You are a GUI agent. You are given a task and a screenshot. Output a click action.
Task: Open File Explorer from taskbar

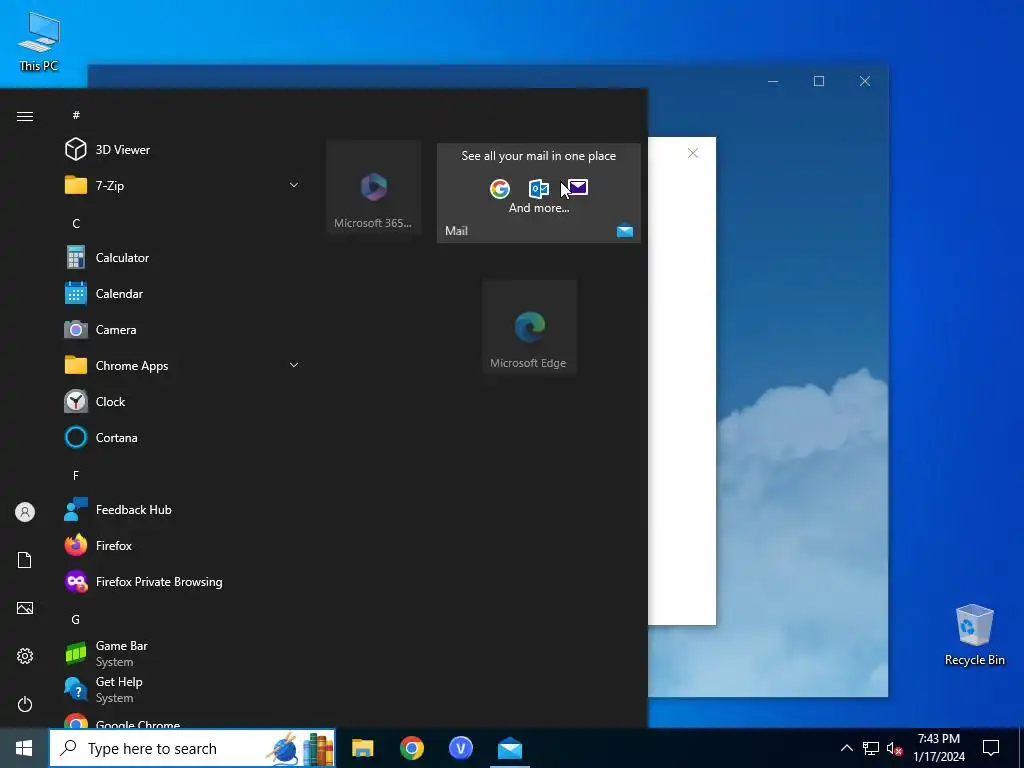click(x=362, y=748)
